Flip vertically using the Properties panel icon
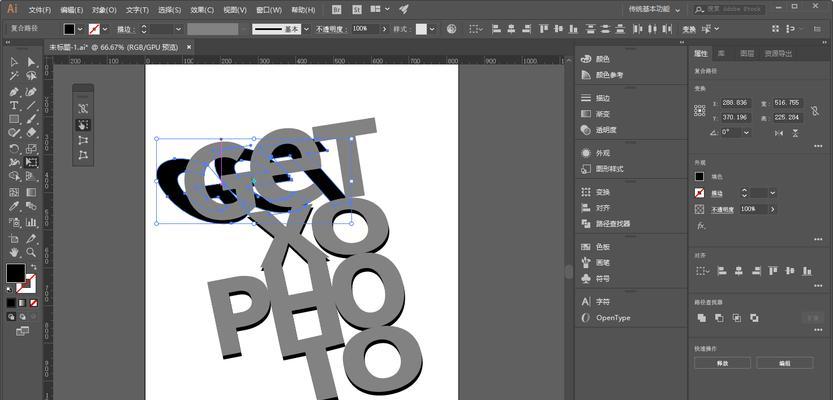This screenshot has width=833, height=400. coord(795,133)
